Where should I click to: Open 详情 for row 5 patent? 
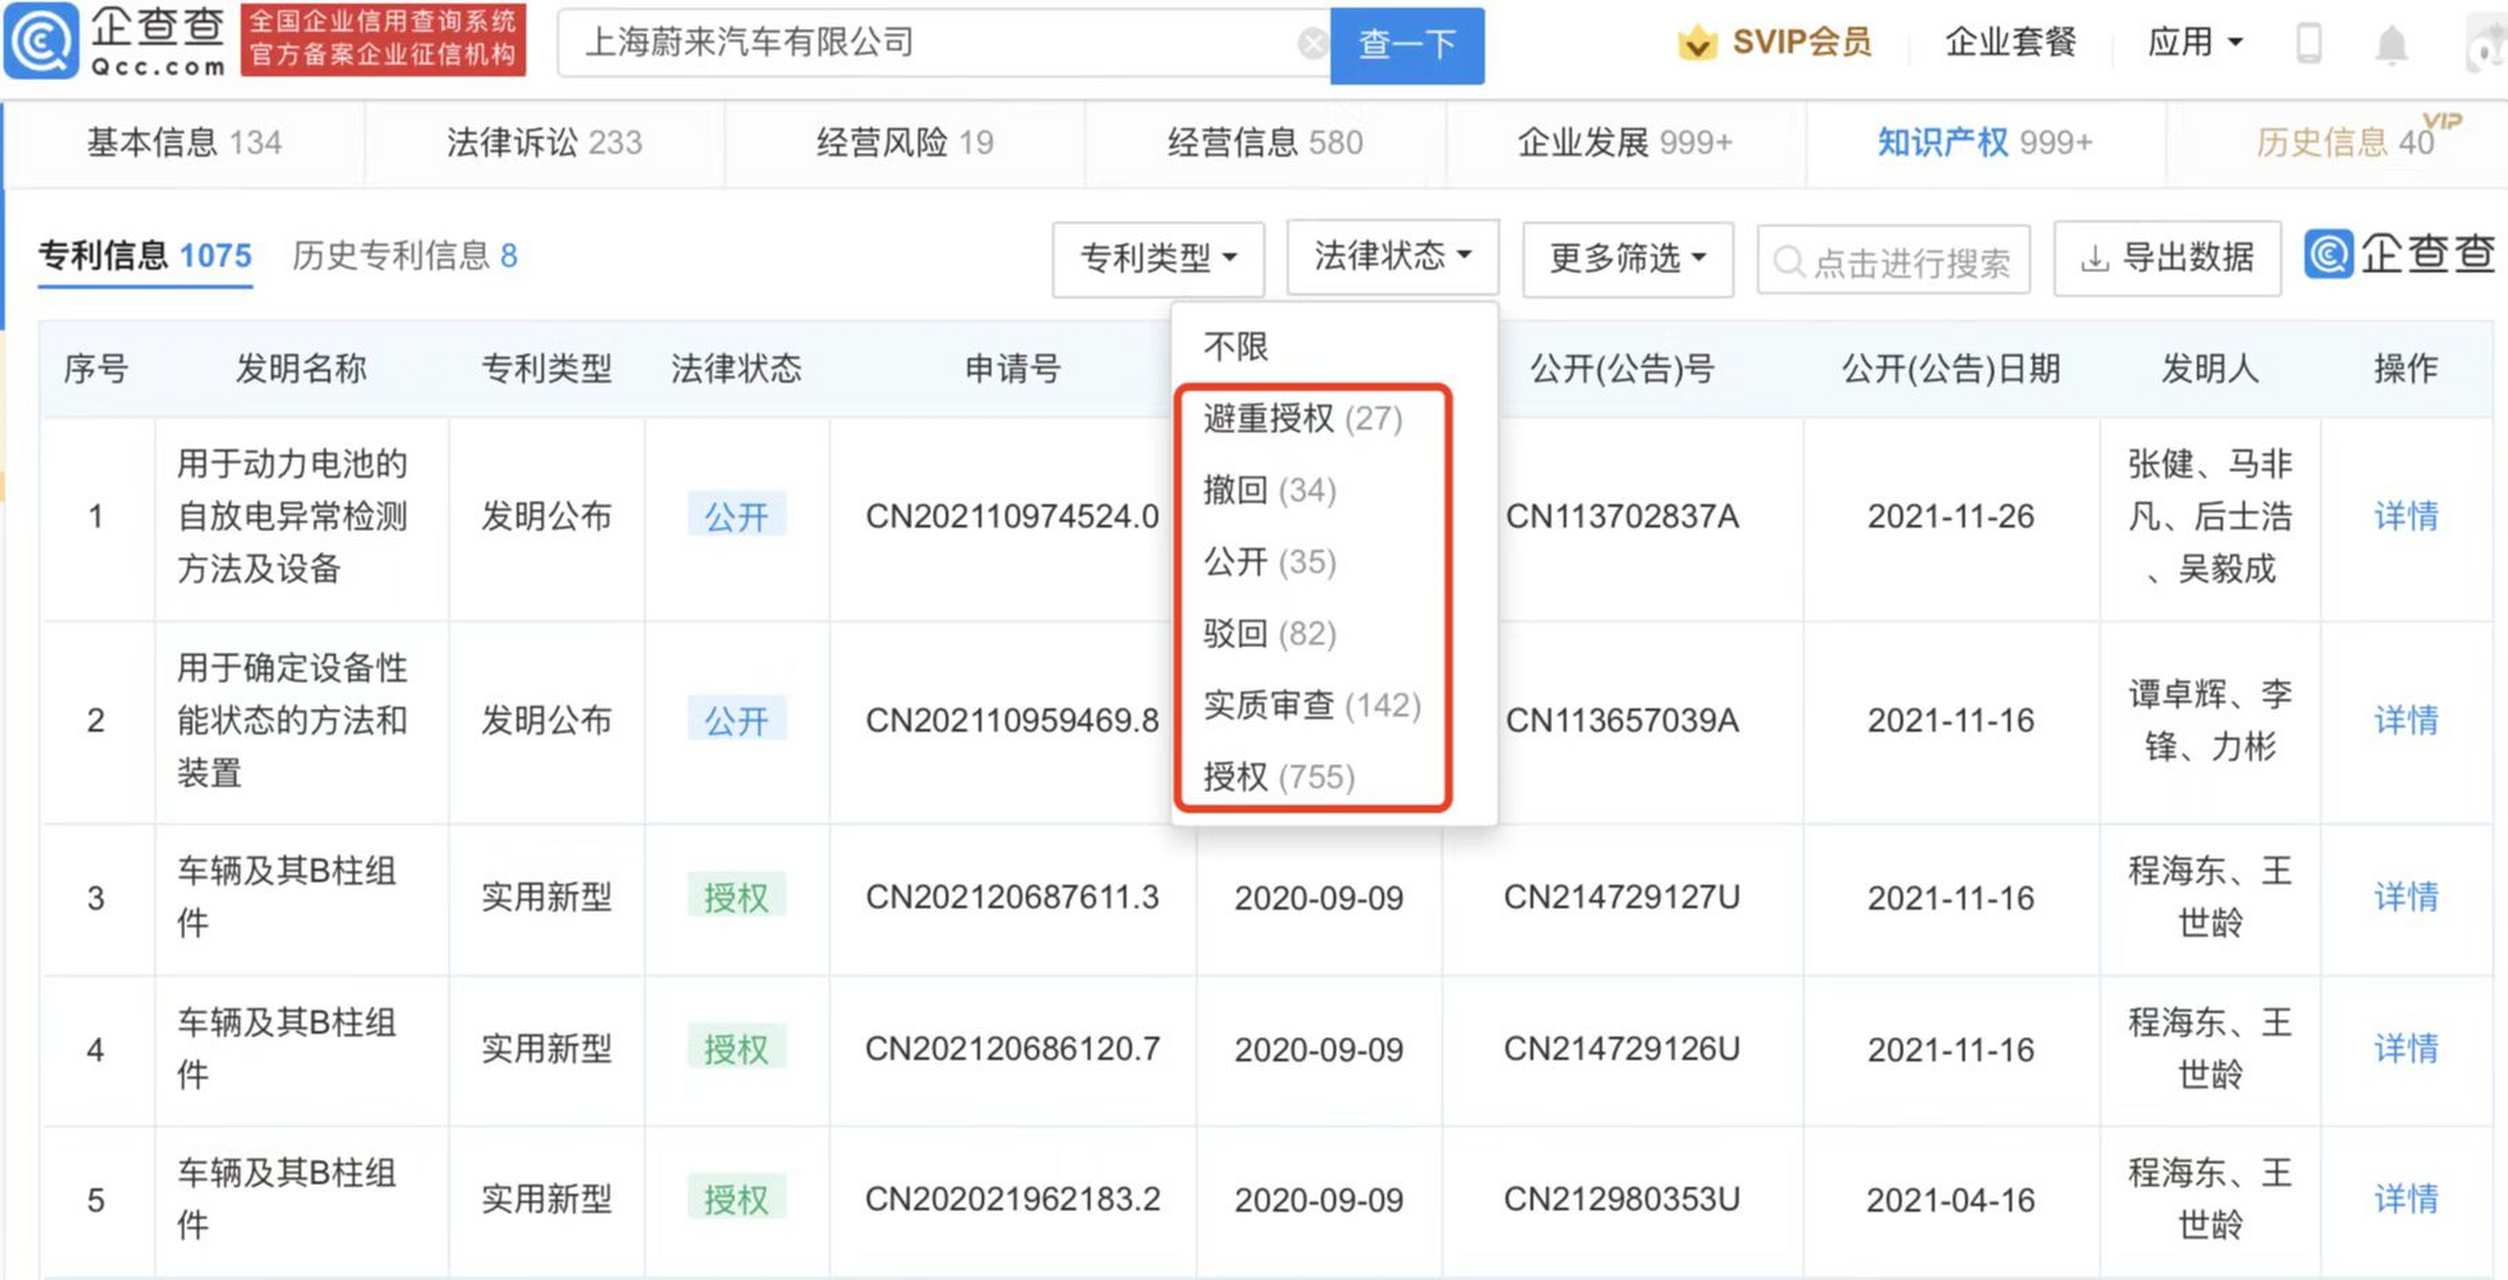2406,1199
